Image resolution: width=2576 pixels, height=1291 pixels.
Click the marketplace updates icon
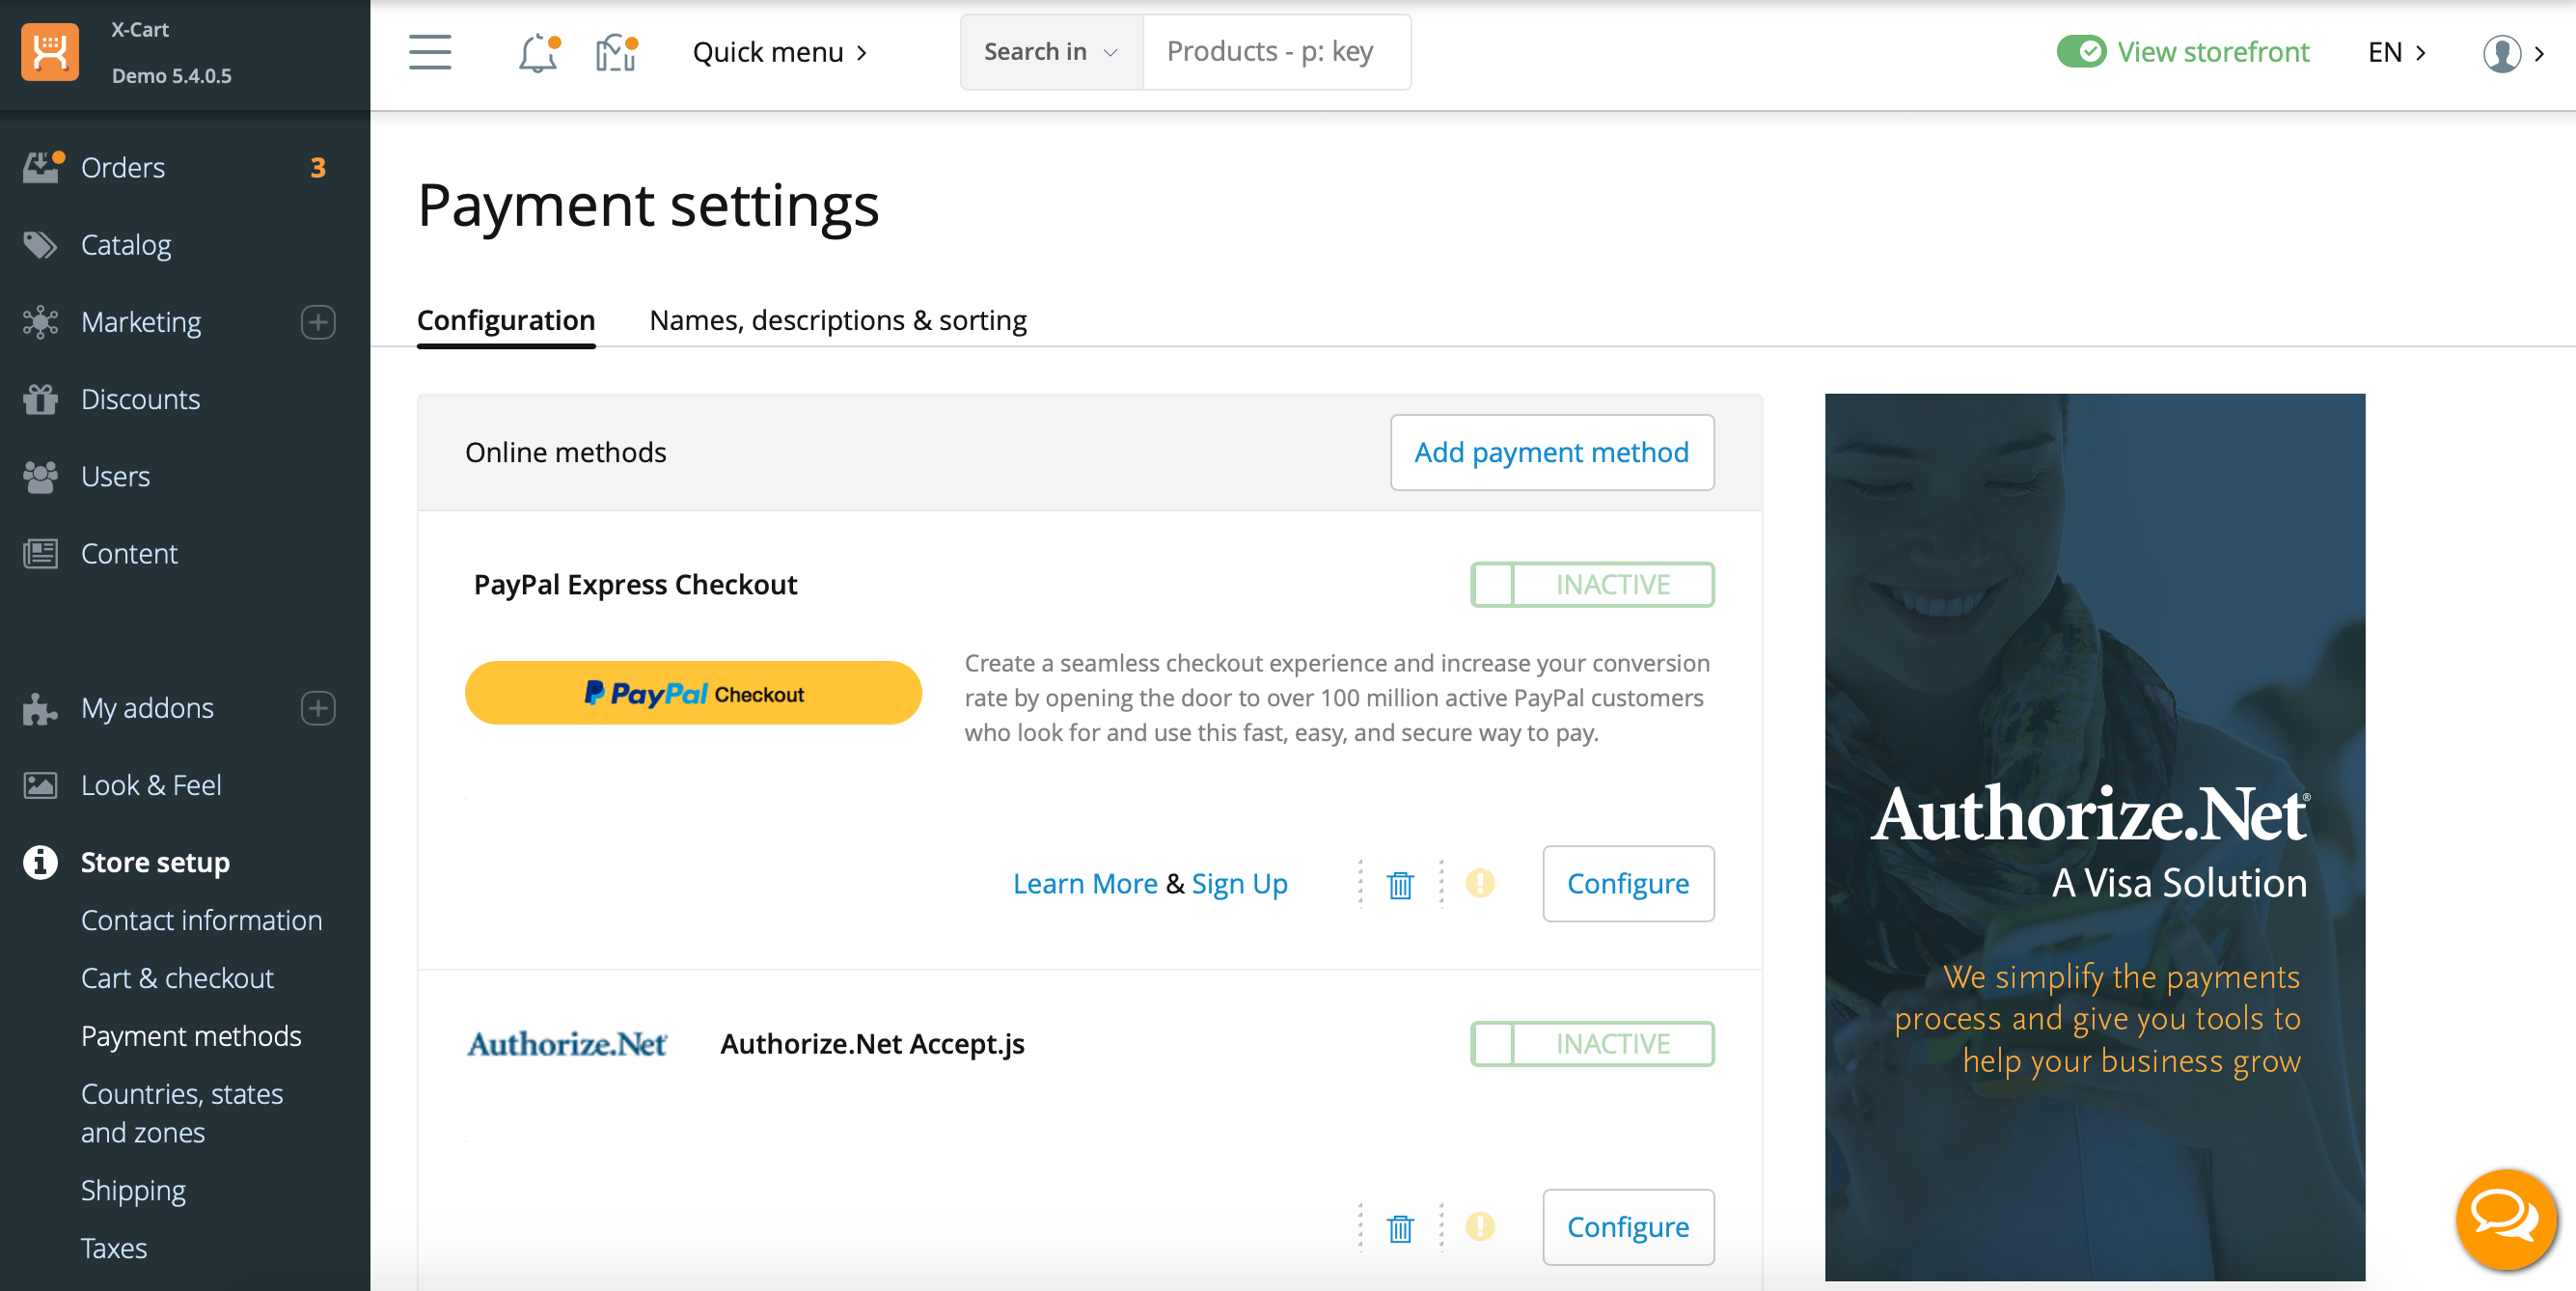coord(616,52)
